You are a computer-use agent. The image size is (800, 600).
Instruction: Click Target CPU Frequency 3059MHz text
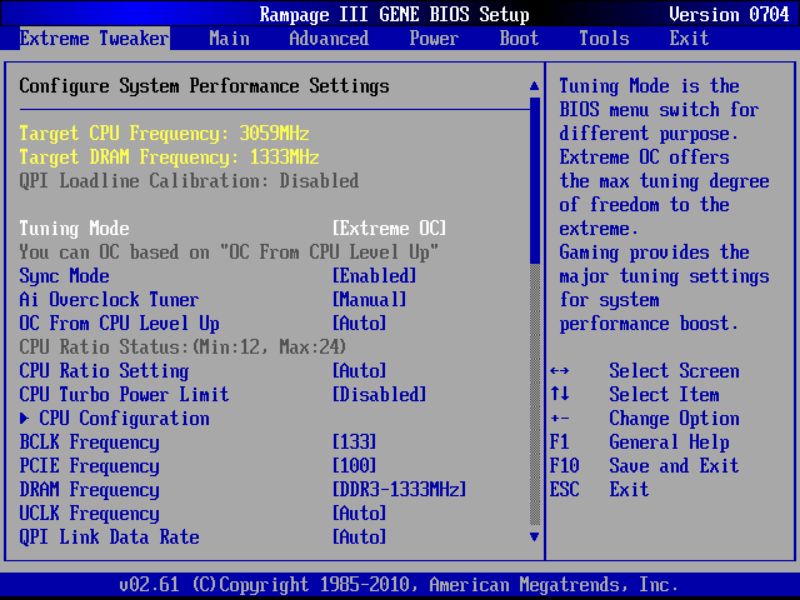coord(164,133)
